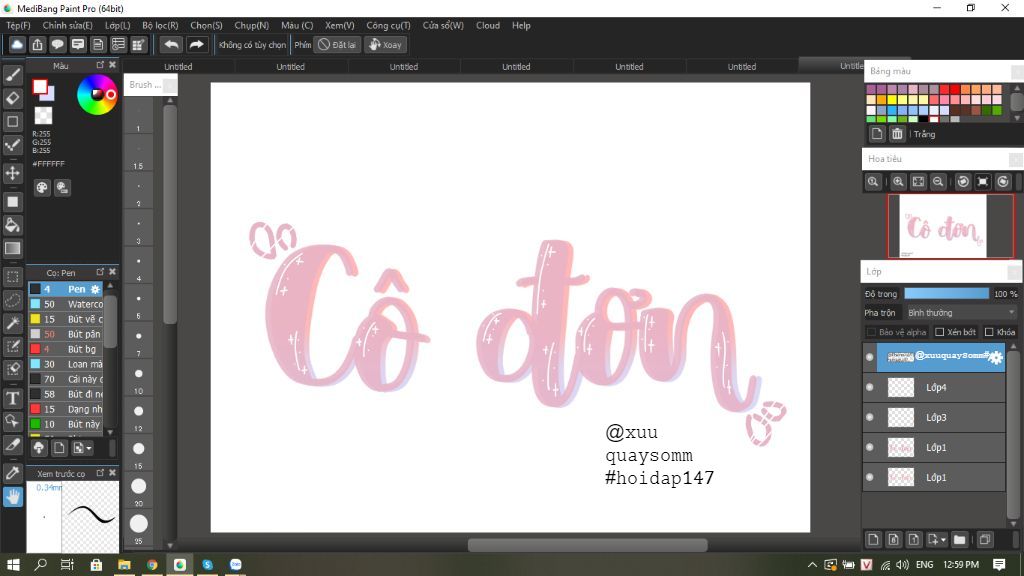Hide the Lớp3 layer

[869, 417]
